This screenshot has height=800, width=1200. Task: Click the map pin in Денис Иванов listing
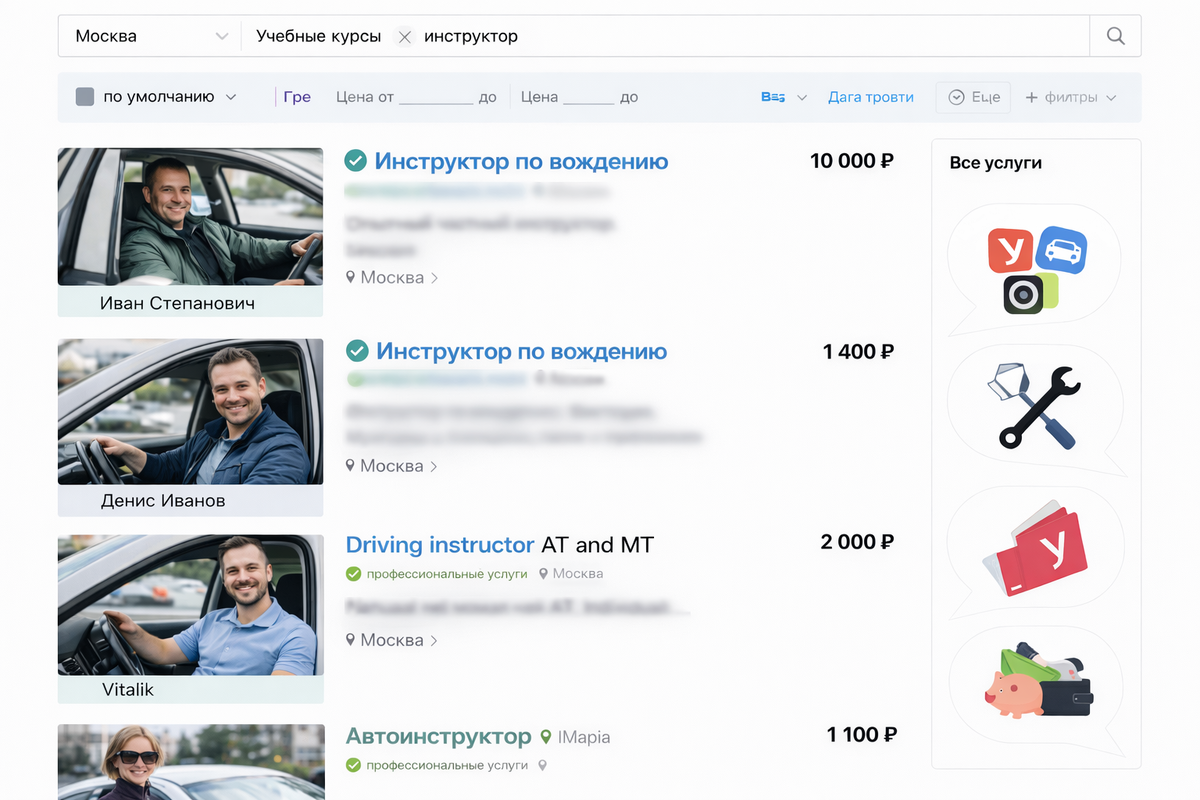coord(351,466)
